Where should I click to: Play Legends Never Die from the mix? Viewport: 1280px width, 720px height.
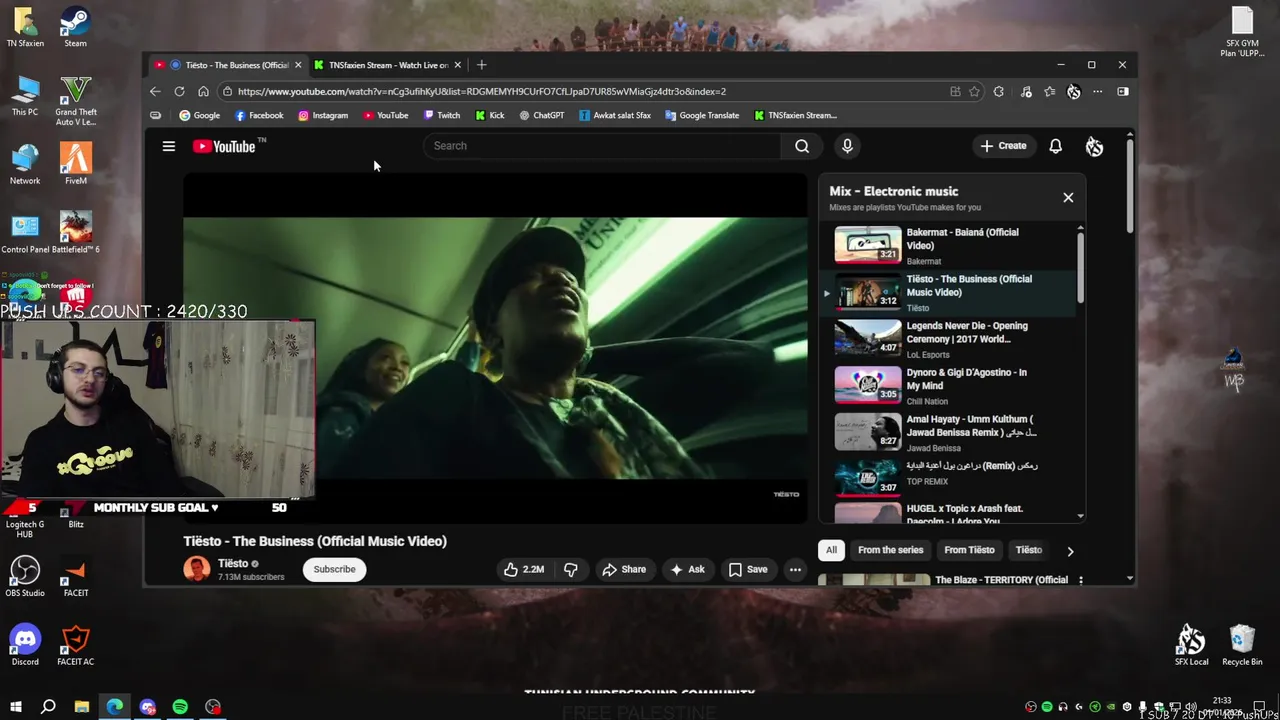[x=948, y=339]
